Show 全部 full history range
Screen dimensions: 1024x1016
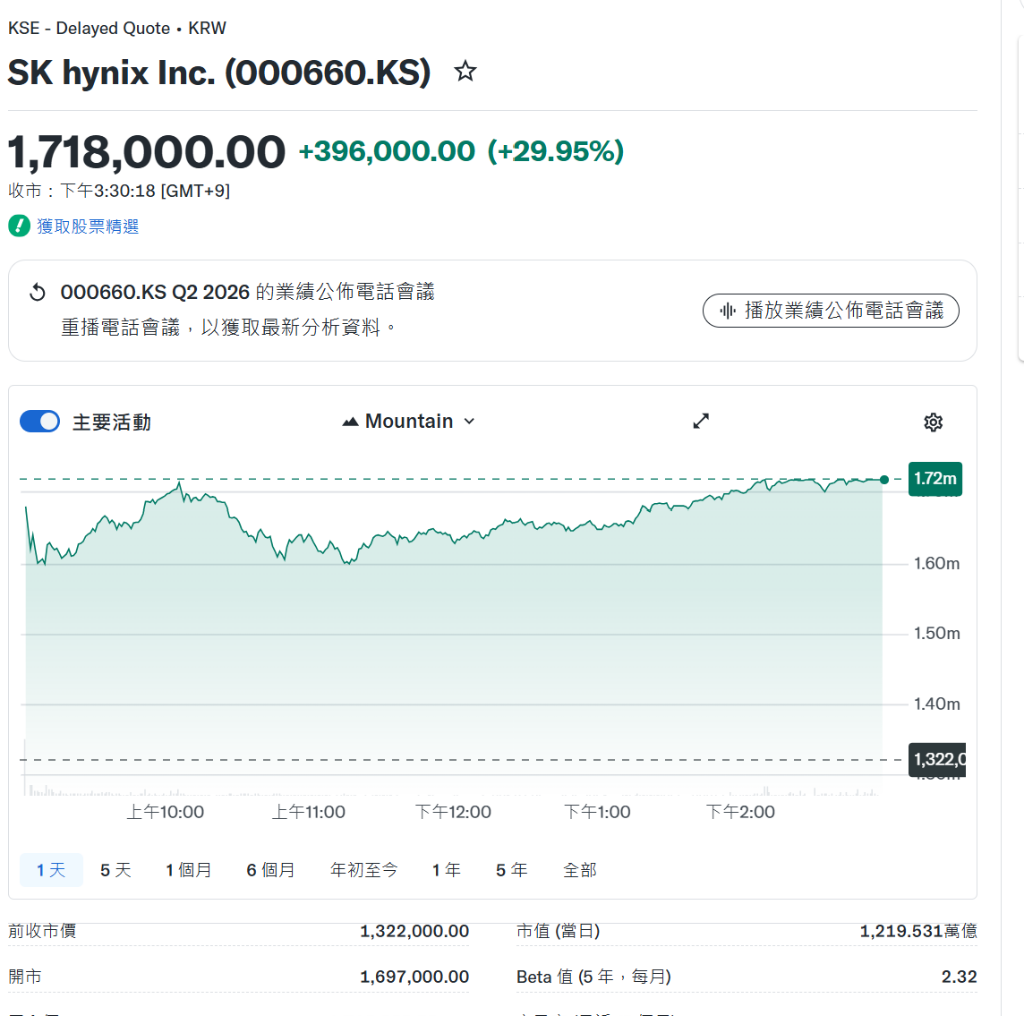(580, 870)
